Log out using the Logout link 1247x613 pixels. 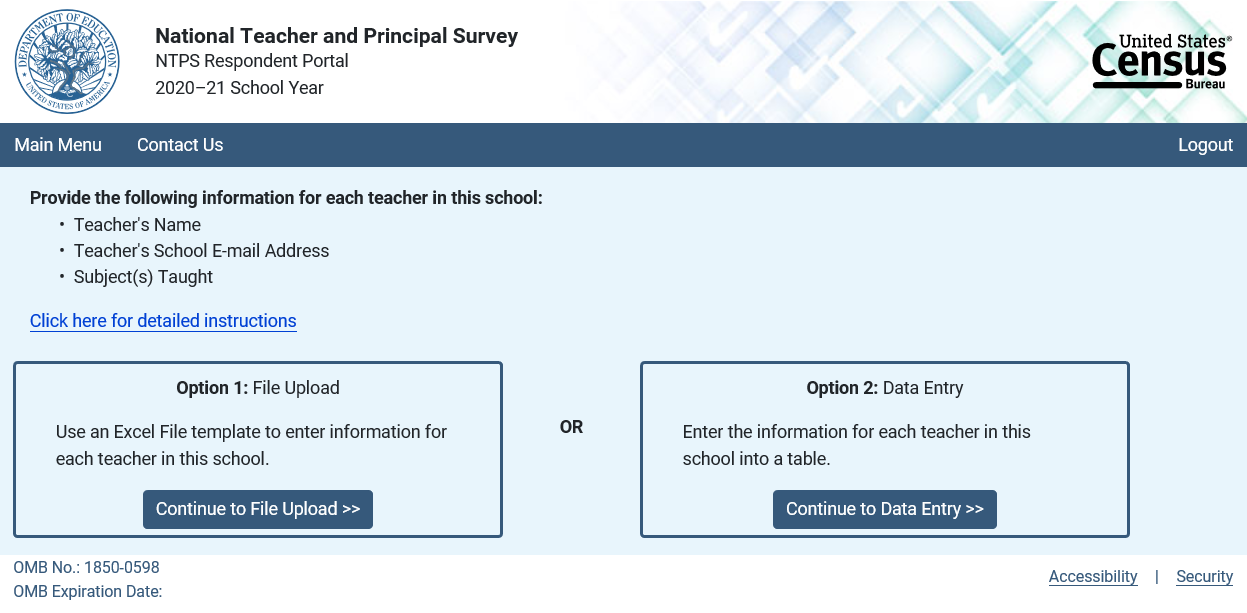(1205, 145)
